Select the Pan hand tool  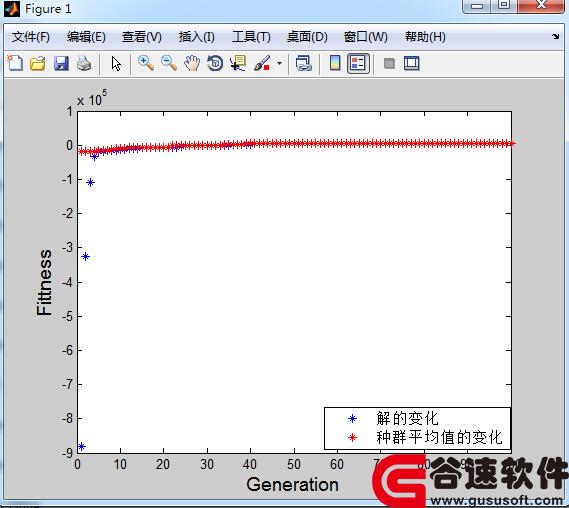click(x=192, y=64)
